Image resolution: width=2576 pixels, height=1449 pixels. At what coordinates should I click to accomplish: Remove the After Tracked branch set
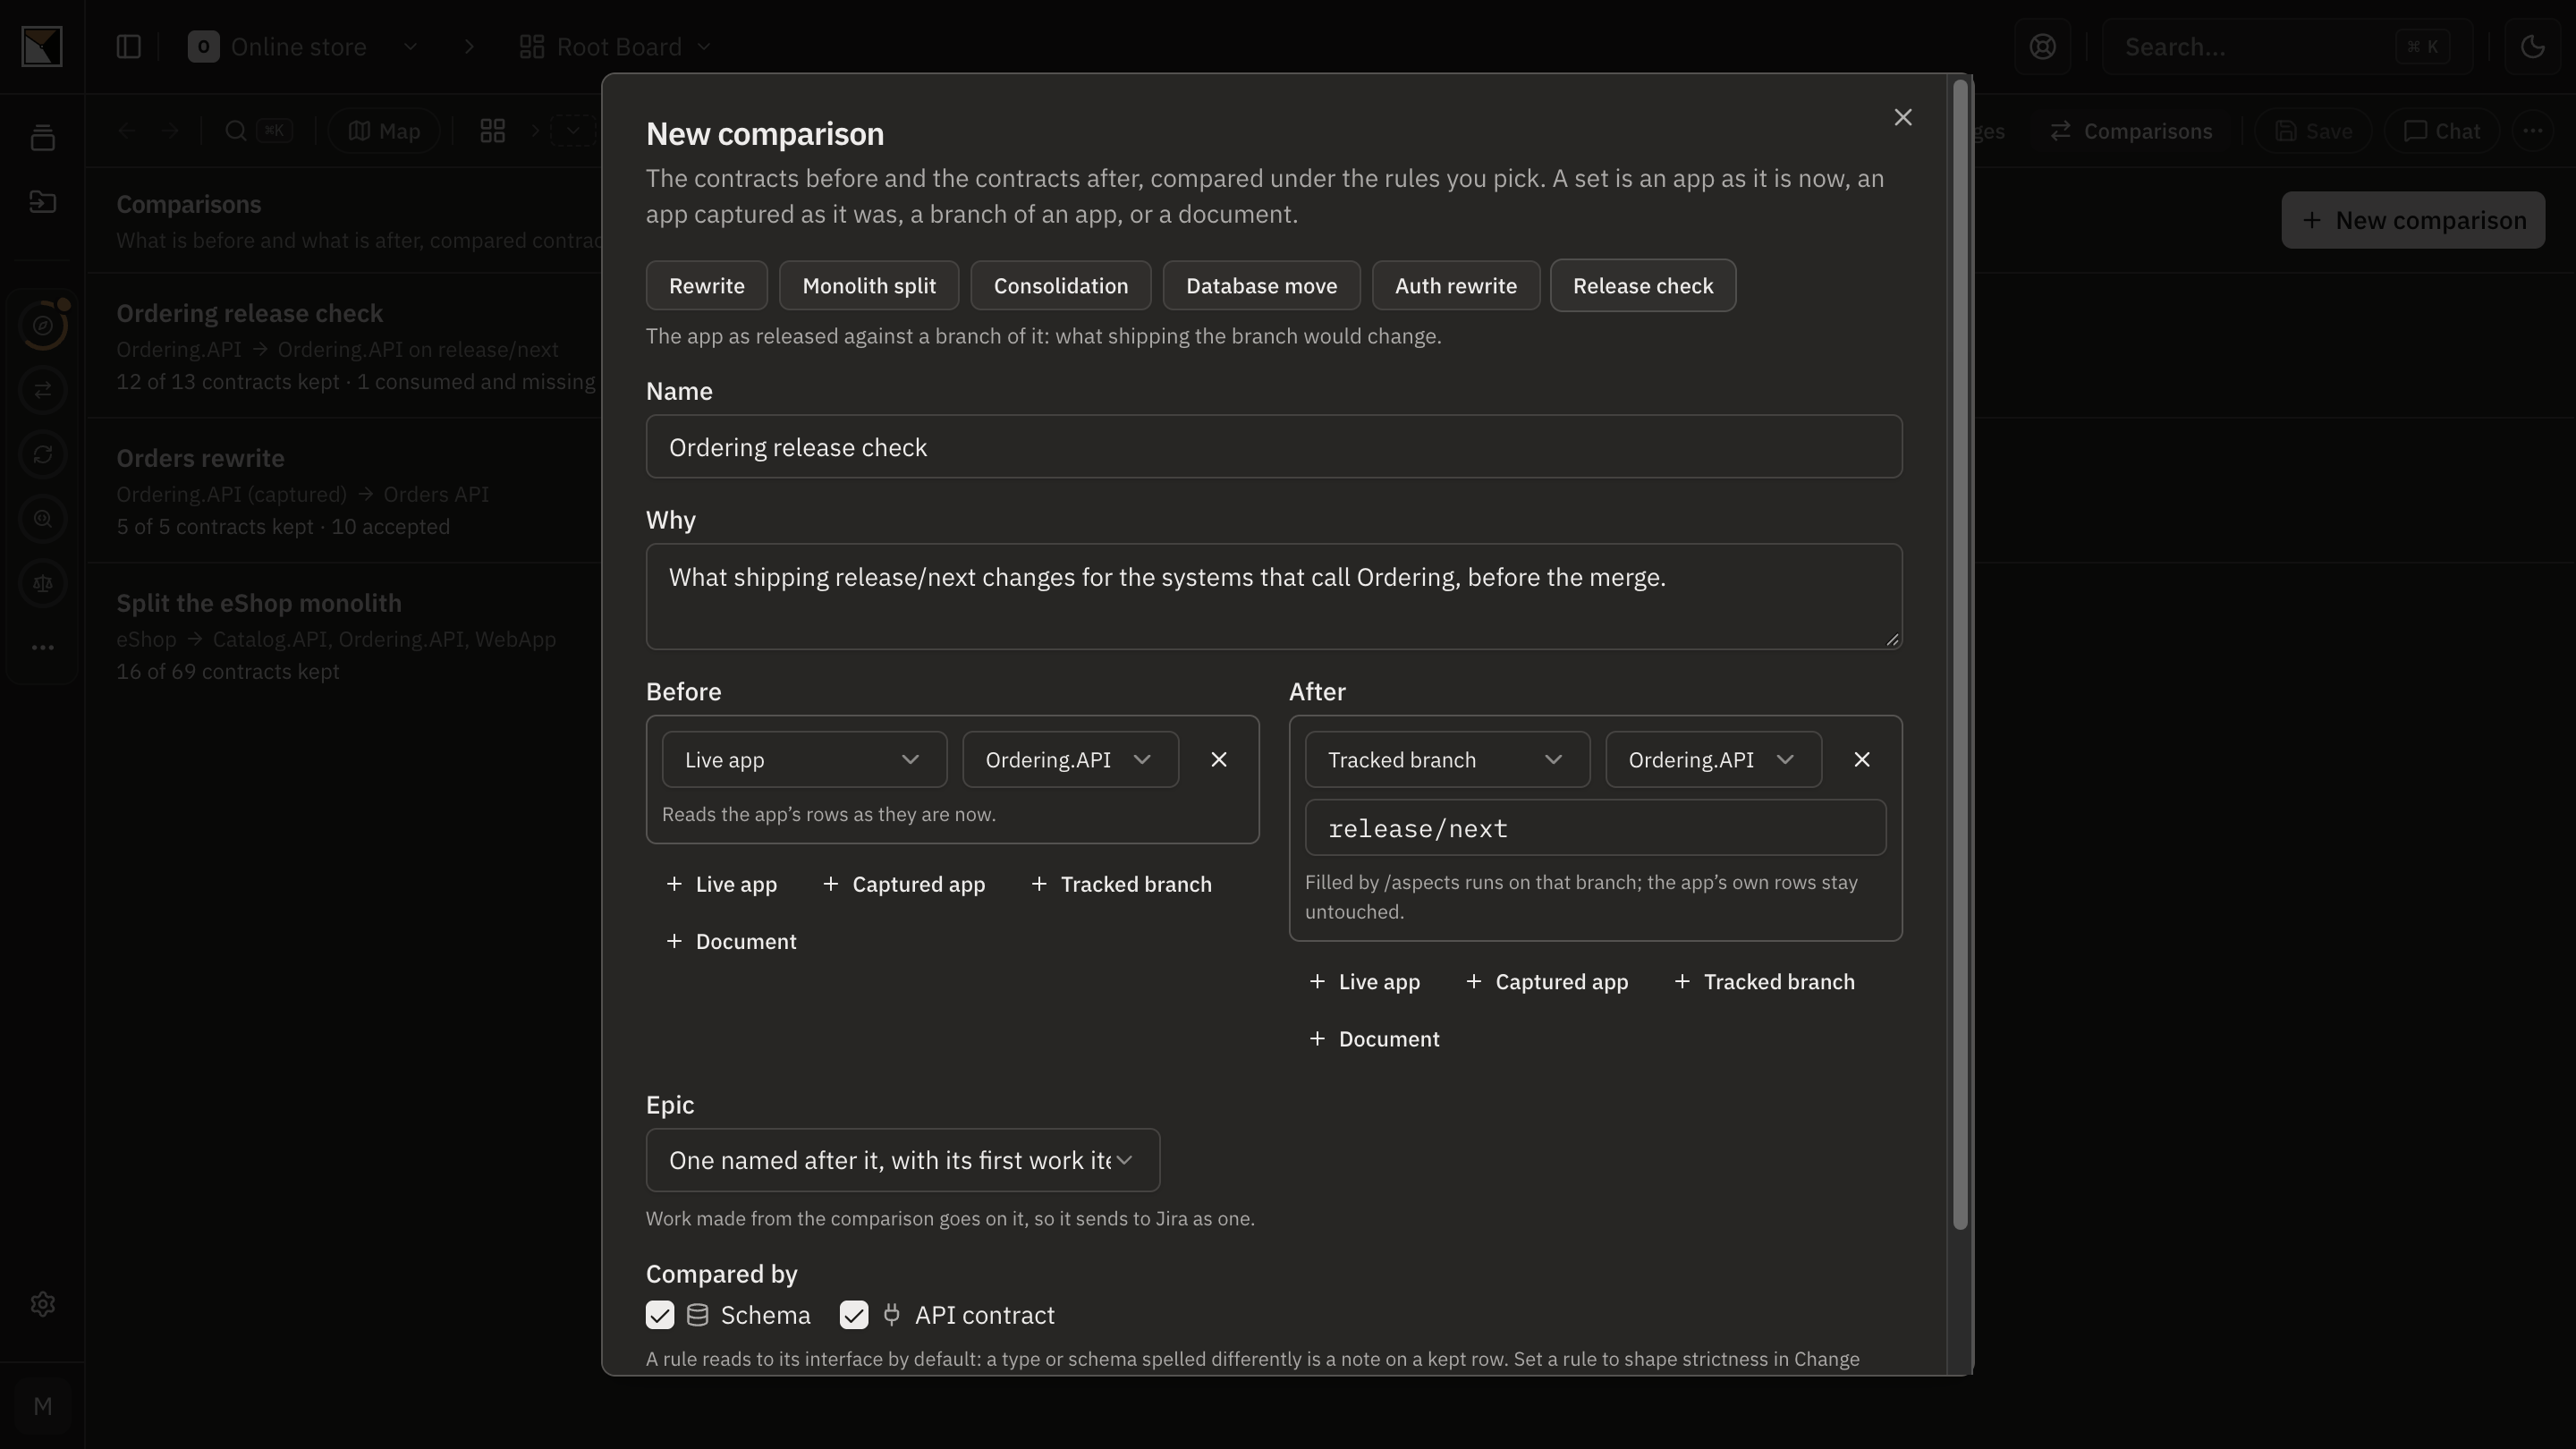point(1861,760)
